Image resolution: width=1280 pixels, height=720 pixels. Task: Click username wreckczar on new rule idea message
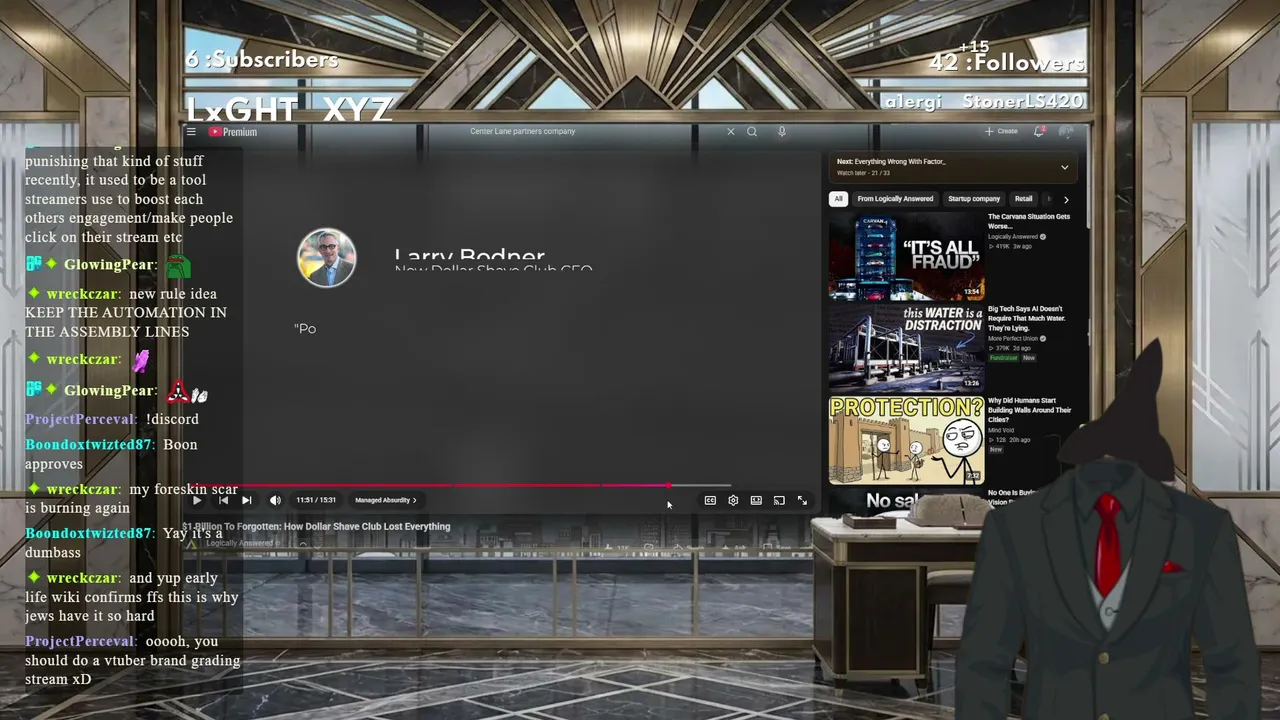[x=83, y=294]
